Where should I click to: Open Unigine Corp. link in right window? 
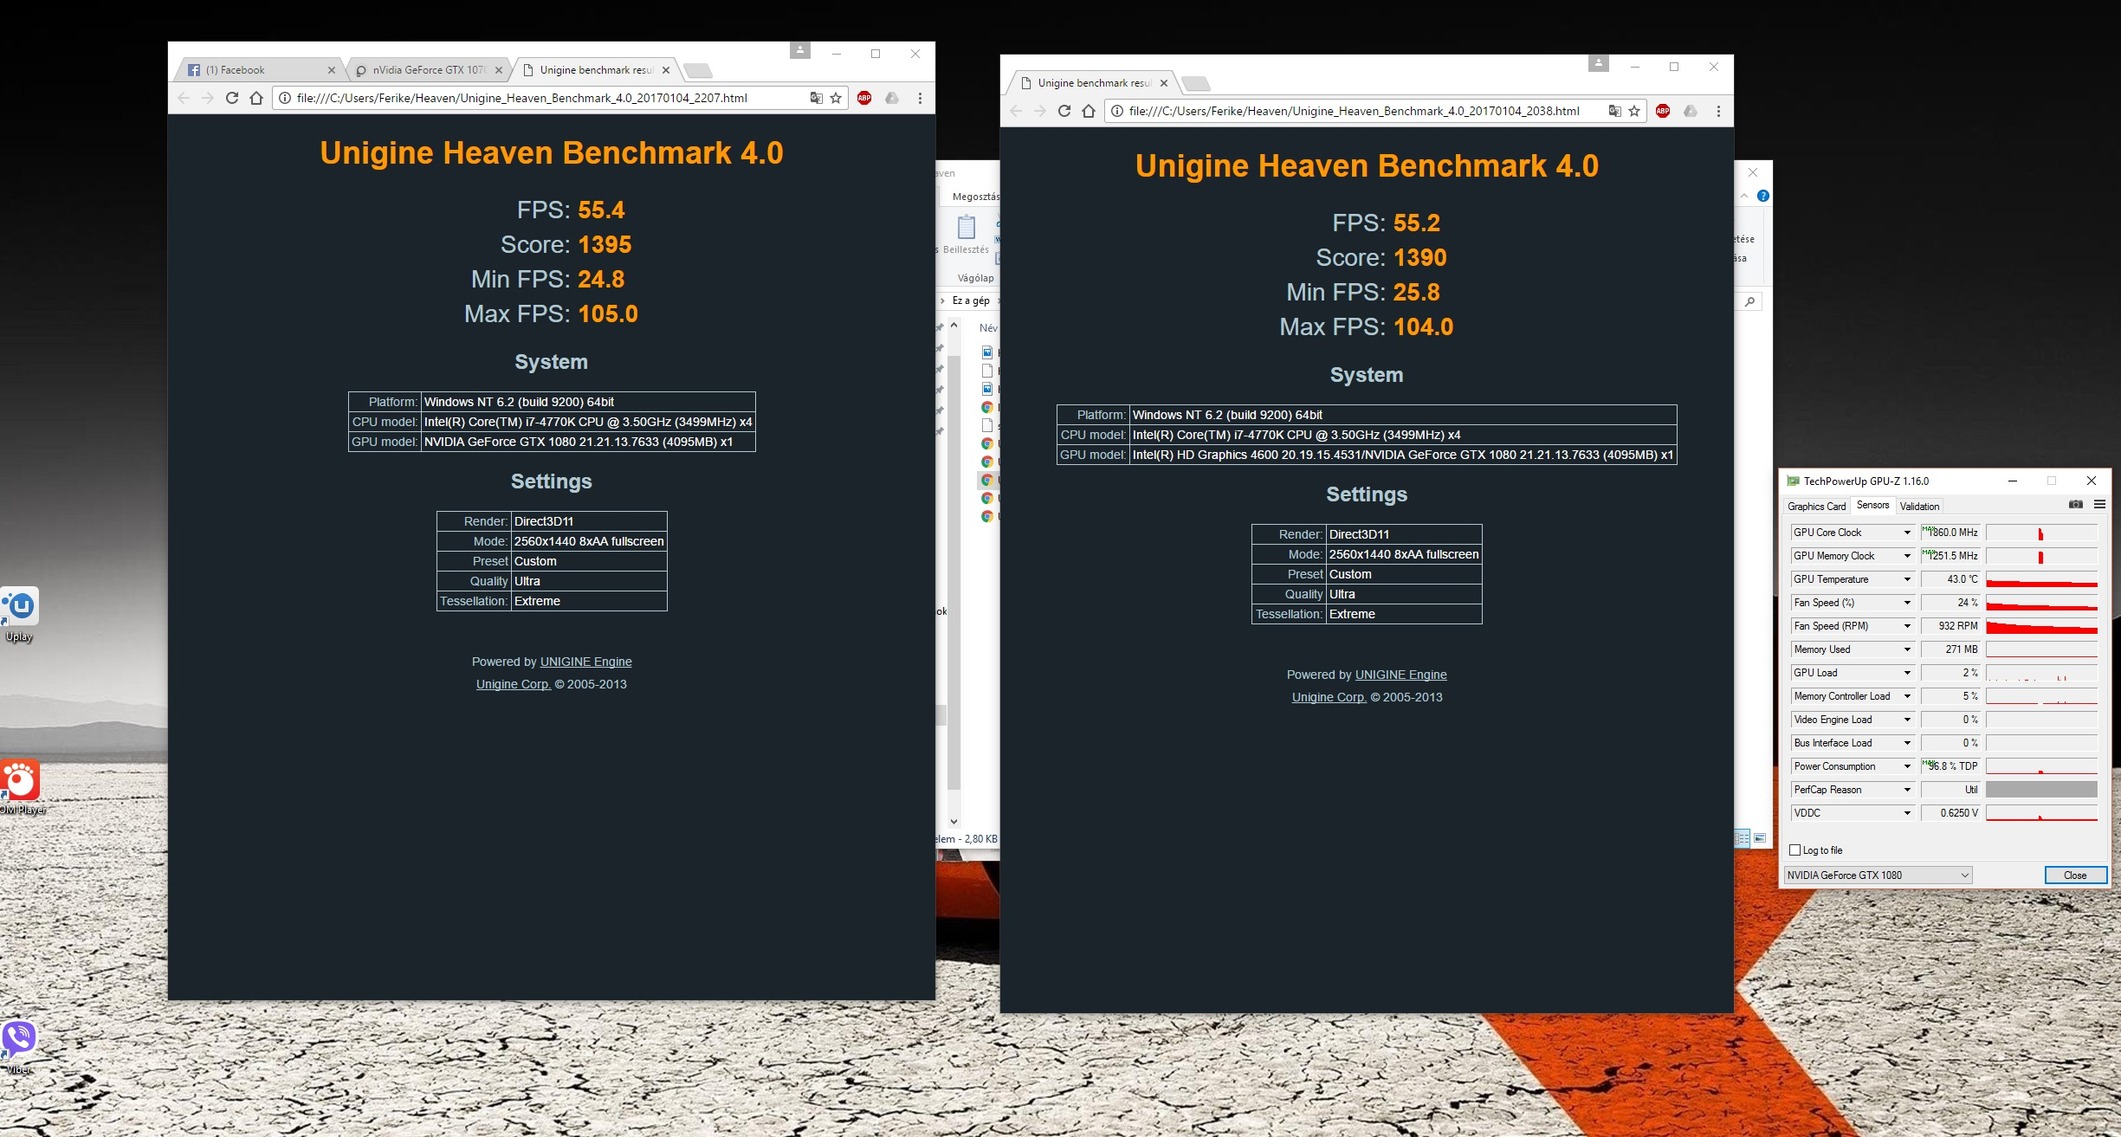click(x=1329, y=698)
